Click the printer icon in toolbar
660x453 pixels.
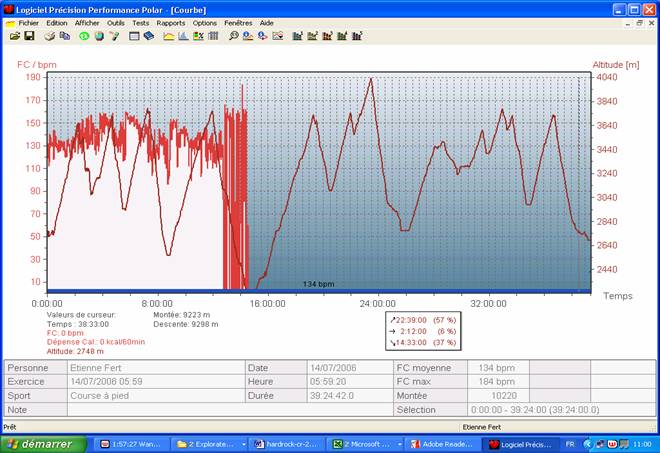pos(49,36)
